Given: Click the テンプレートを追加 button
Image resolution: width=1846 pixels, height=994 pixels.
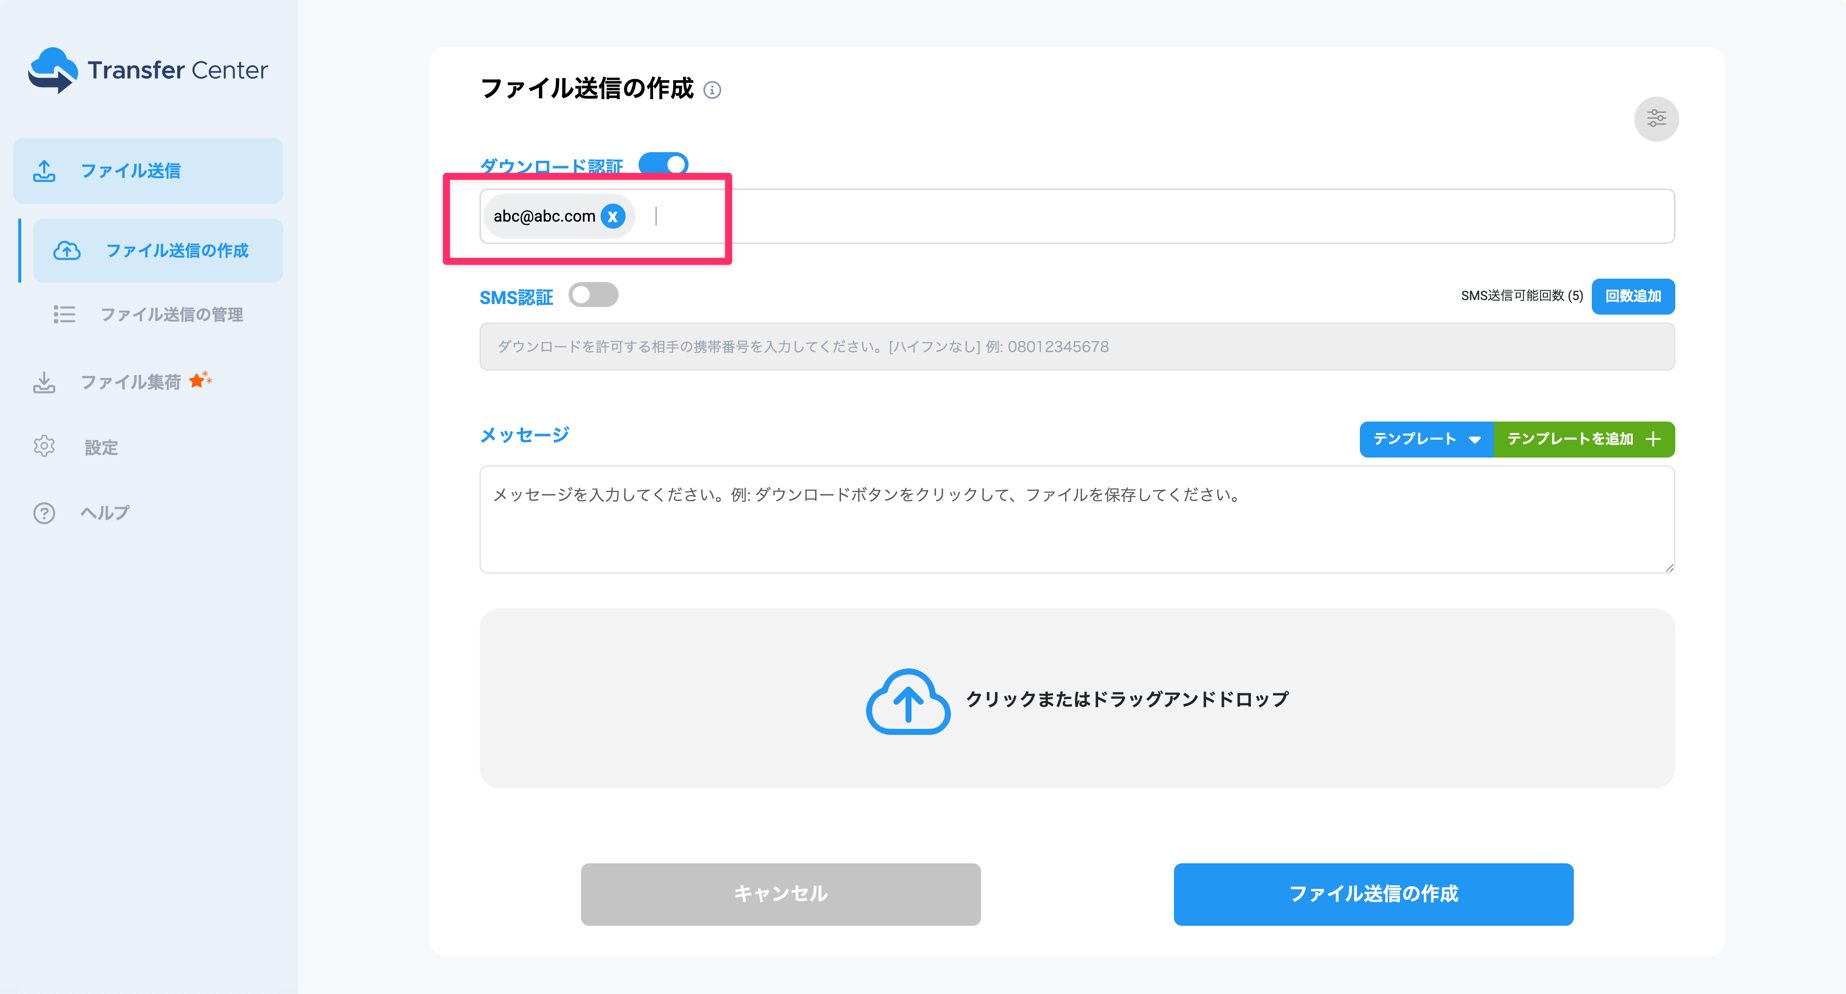Looking at the screenshot, I should (1583, 439).
